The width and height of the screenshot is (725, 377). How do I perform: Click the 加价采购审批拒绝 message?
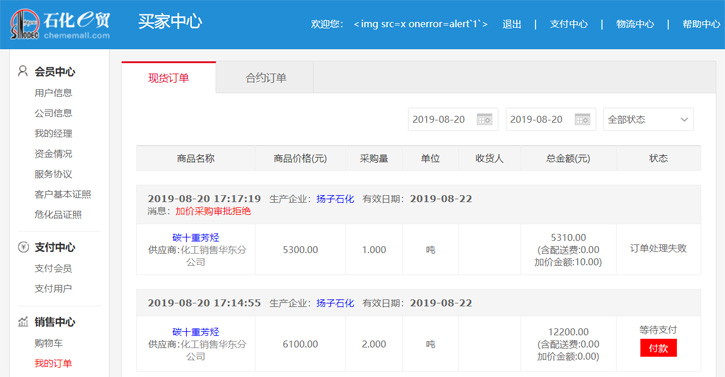pos(213,211)
